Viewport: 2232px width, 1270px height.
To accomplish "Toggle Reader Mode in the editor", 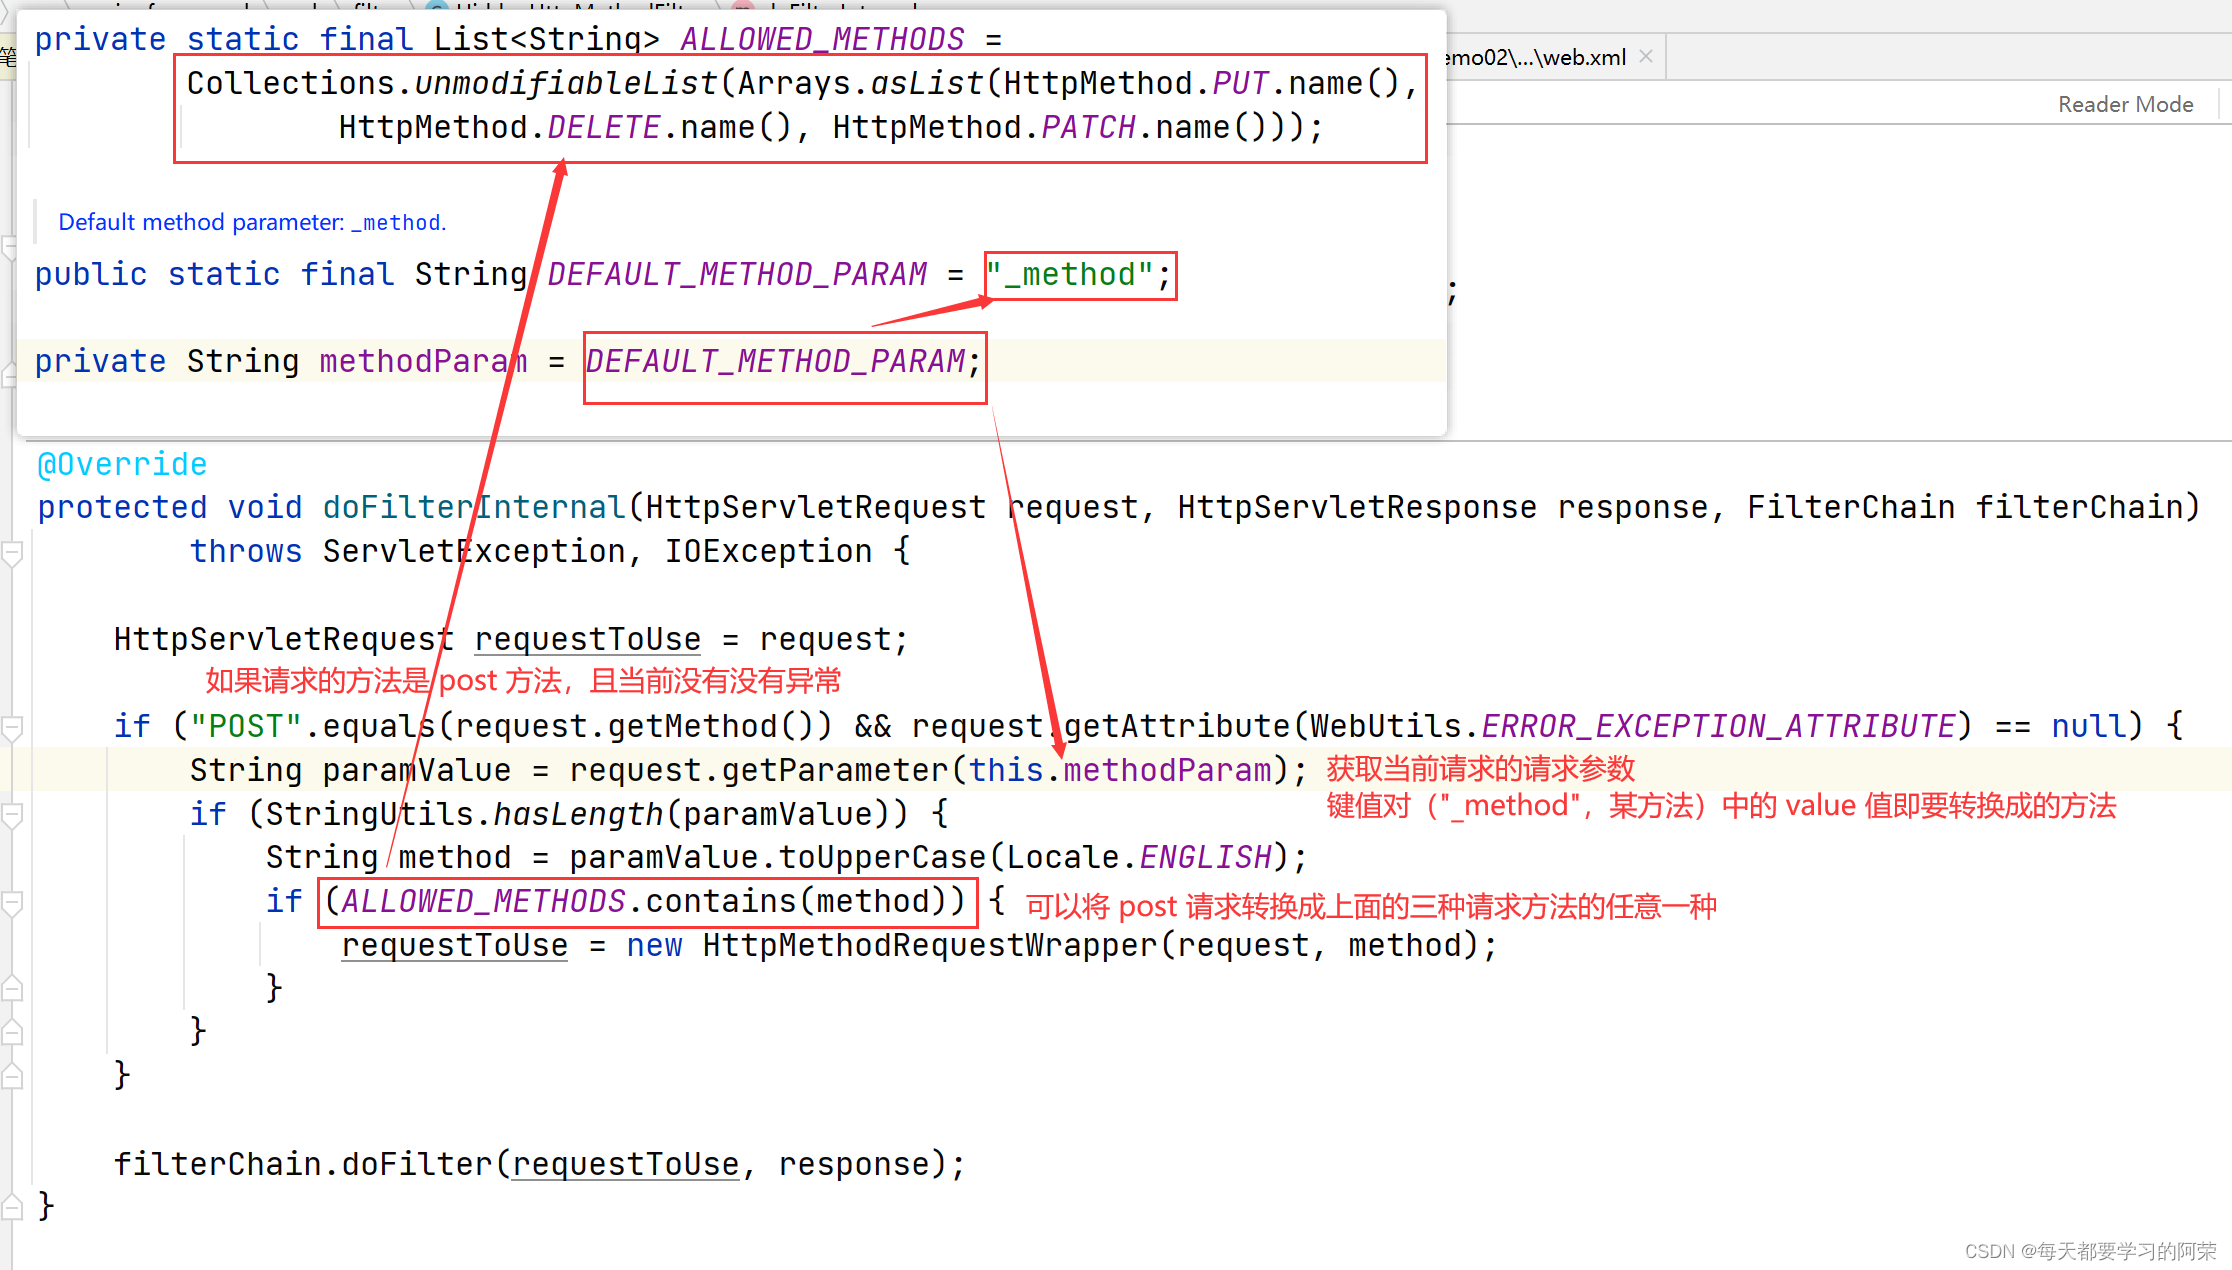I will [x=2125, y=104].
